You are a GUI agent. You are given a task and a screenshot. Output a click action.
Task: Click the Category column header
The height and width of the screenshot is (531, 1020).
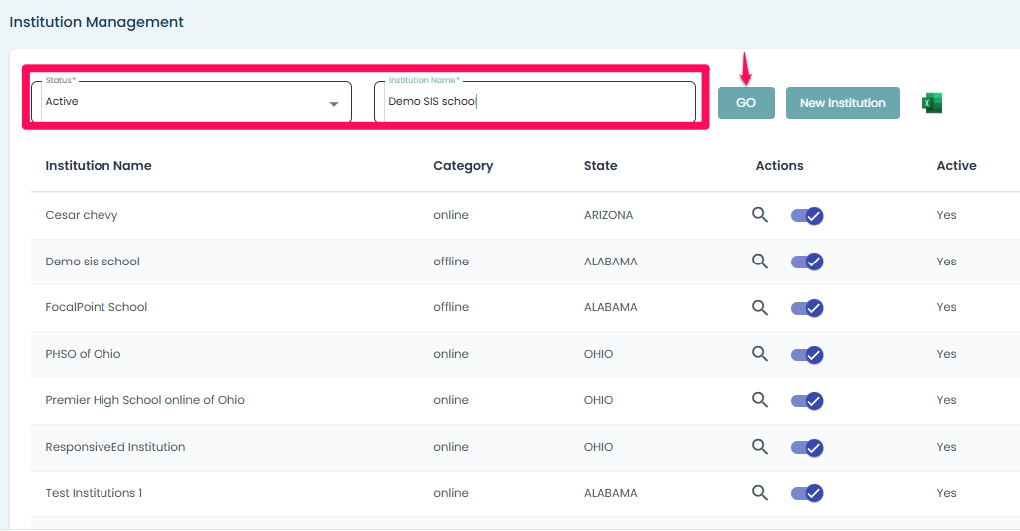[x=463, y=166]
